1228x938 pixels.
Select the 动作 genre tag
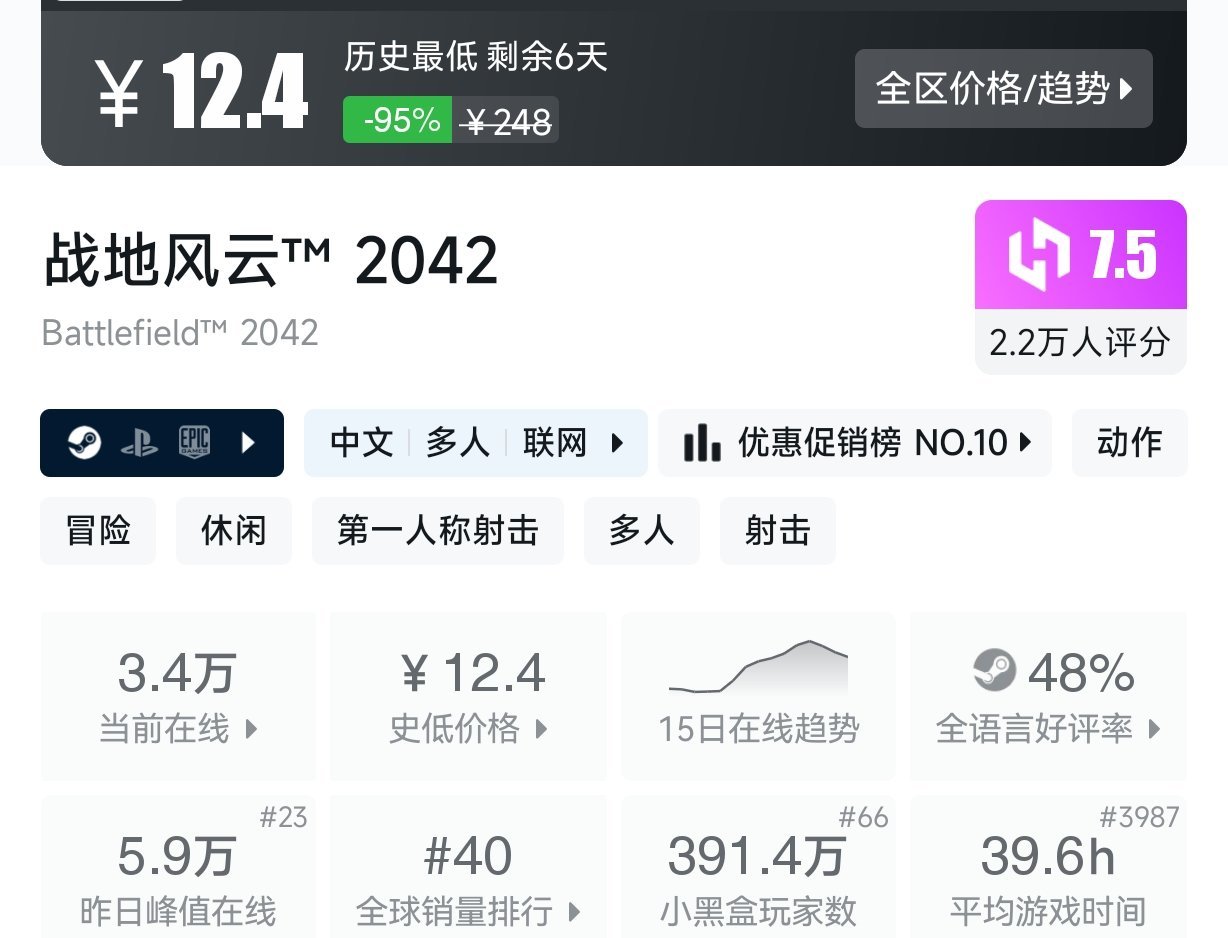1130,442
